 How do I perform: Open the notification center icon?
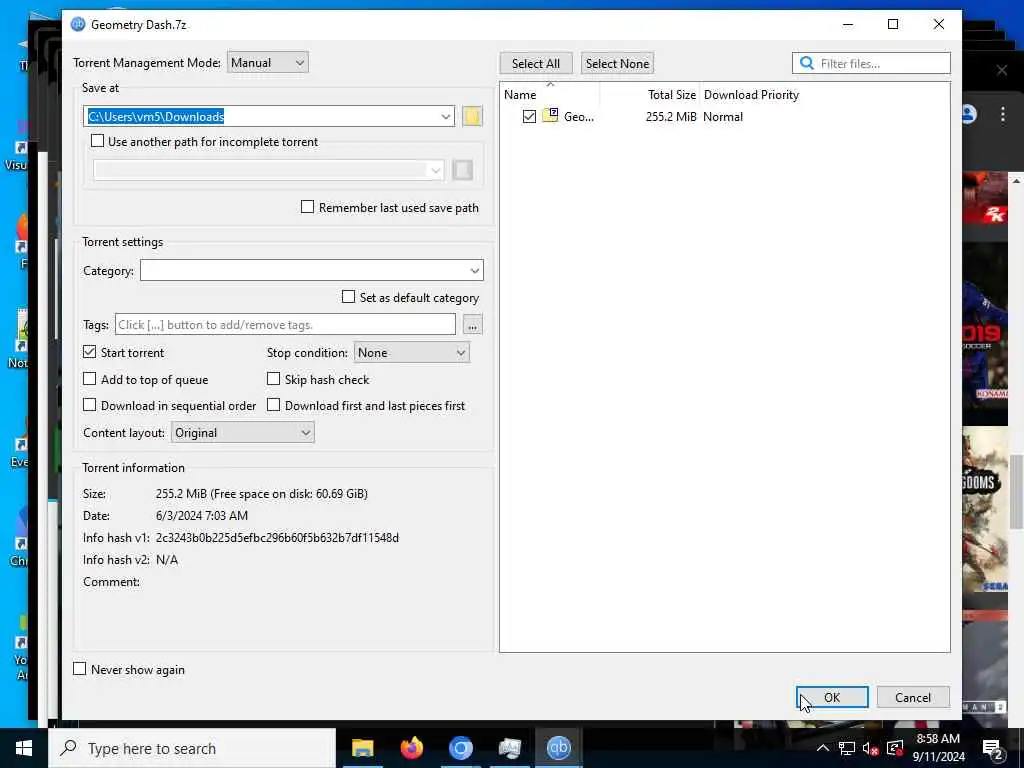click(x=993, y=748)
